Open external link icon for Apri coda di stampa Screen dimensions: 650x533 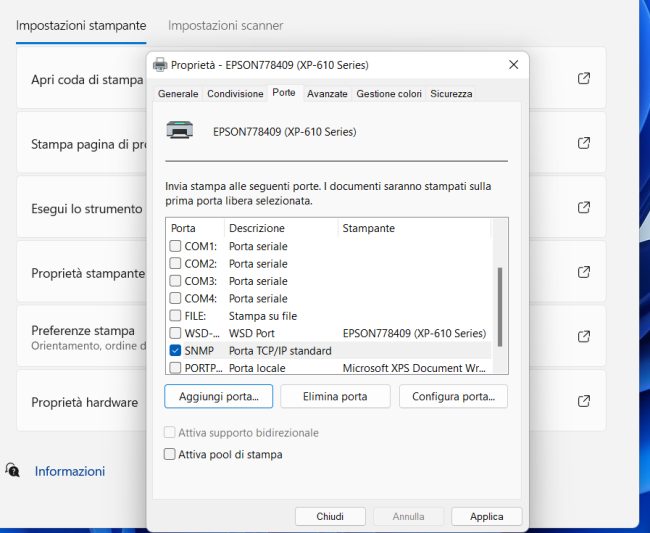pos(584,78)
